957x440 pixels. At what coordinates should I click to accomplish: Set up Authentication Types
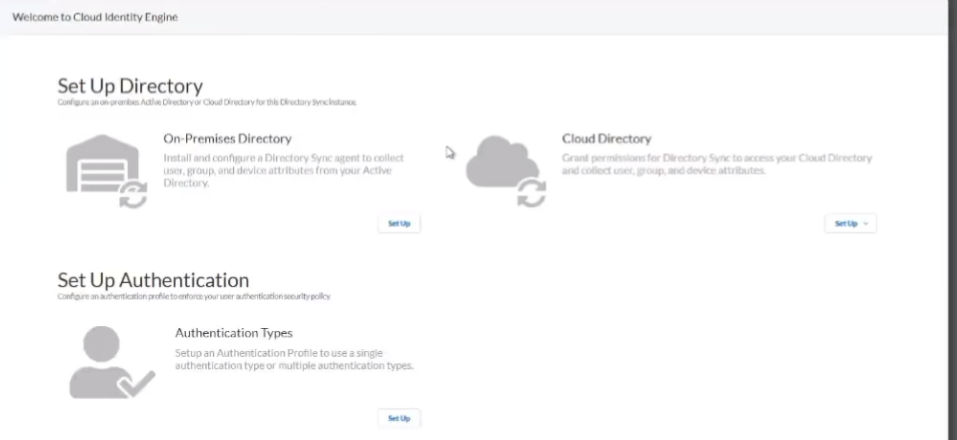coord(399,418)
